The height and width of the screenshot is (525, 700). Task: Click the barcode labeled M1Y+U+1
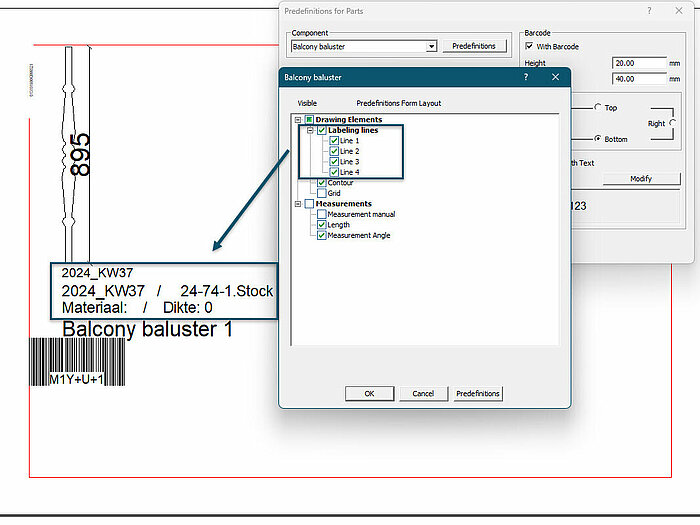(x=77, y=362)
